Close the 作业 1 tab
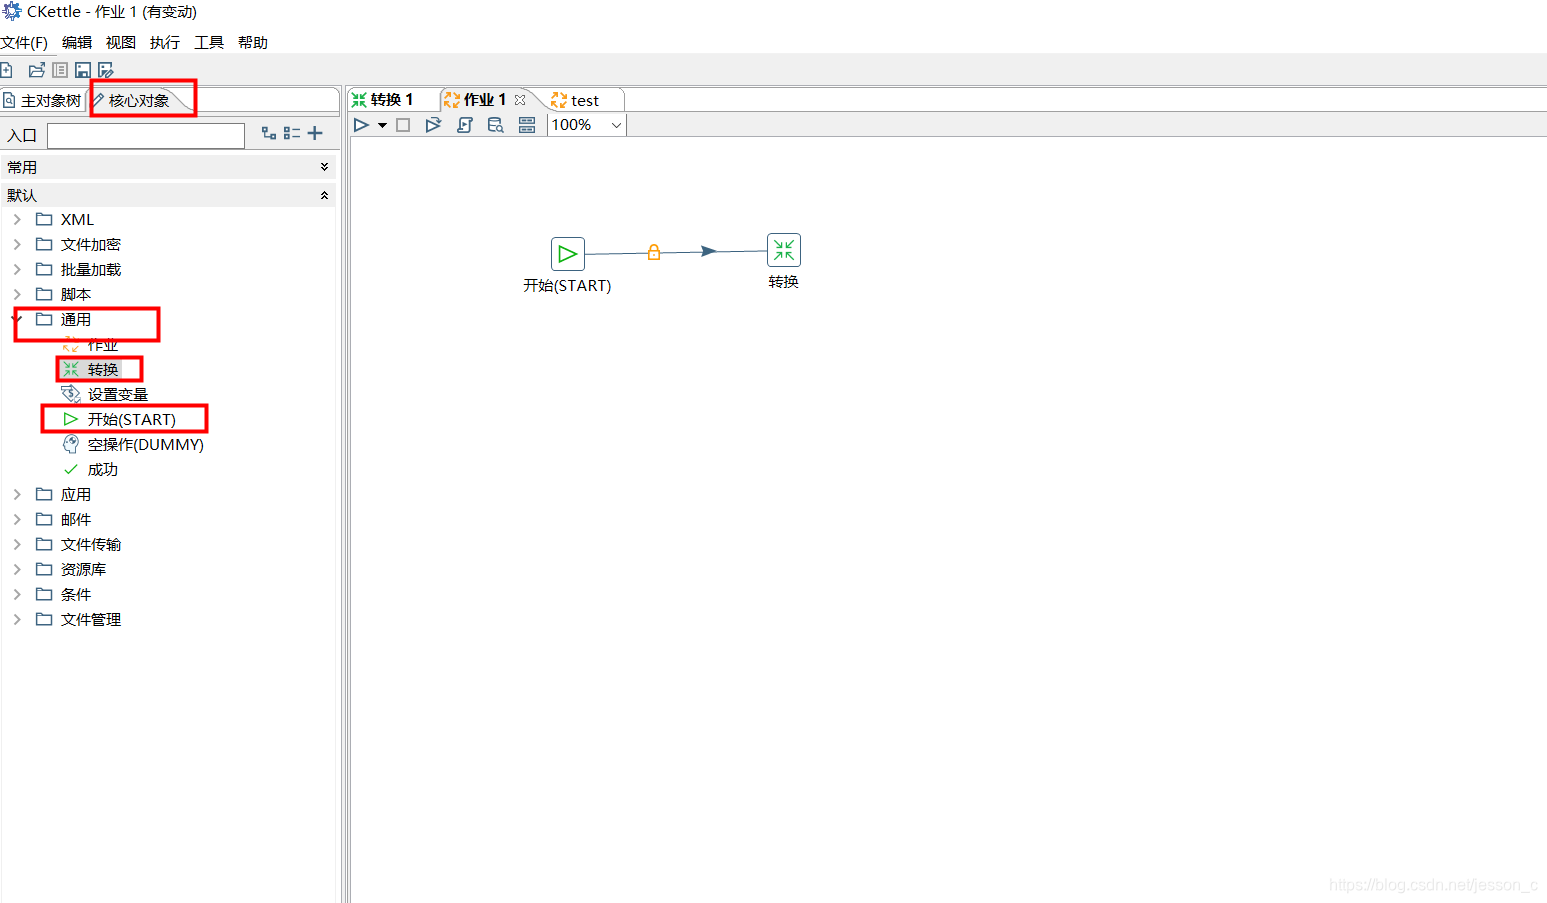 (520, 100)
